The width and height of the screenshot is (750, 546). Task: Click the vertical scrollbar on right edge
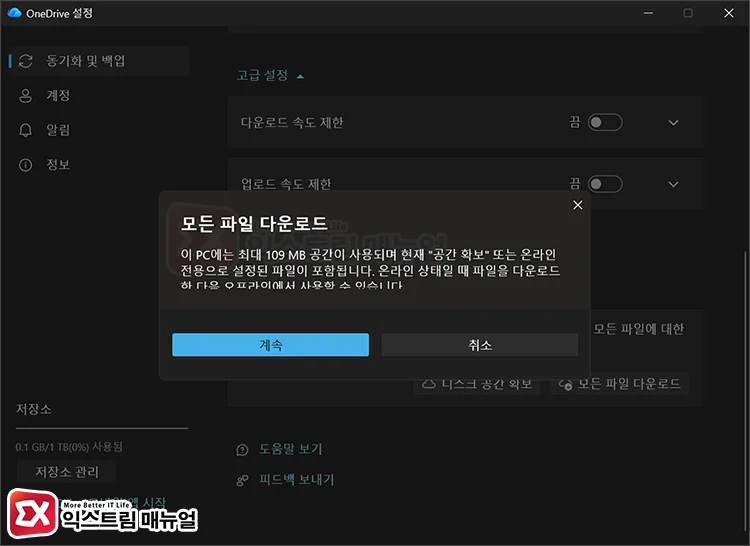(x=744, y=392)
